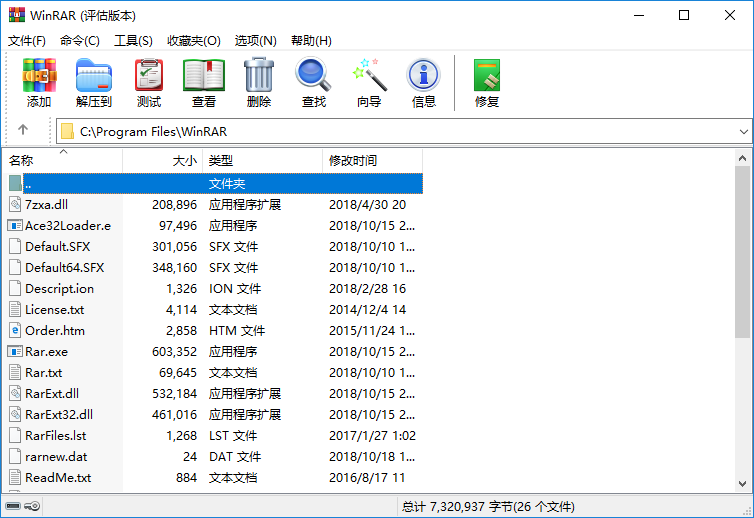Click the status text 总计 7,320,937 字节
This screenshot has width=754, height=518.
[x=457, y=506]
